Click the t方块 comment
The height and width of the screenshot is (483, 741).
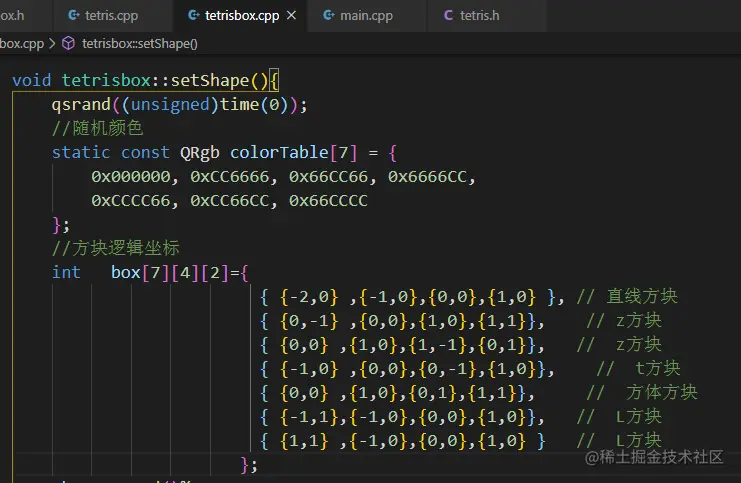pyautogui.click(x=658, y=368)
